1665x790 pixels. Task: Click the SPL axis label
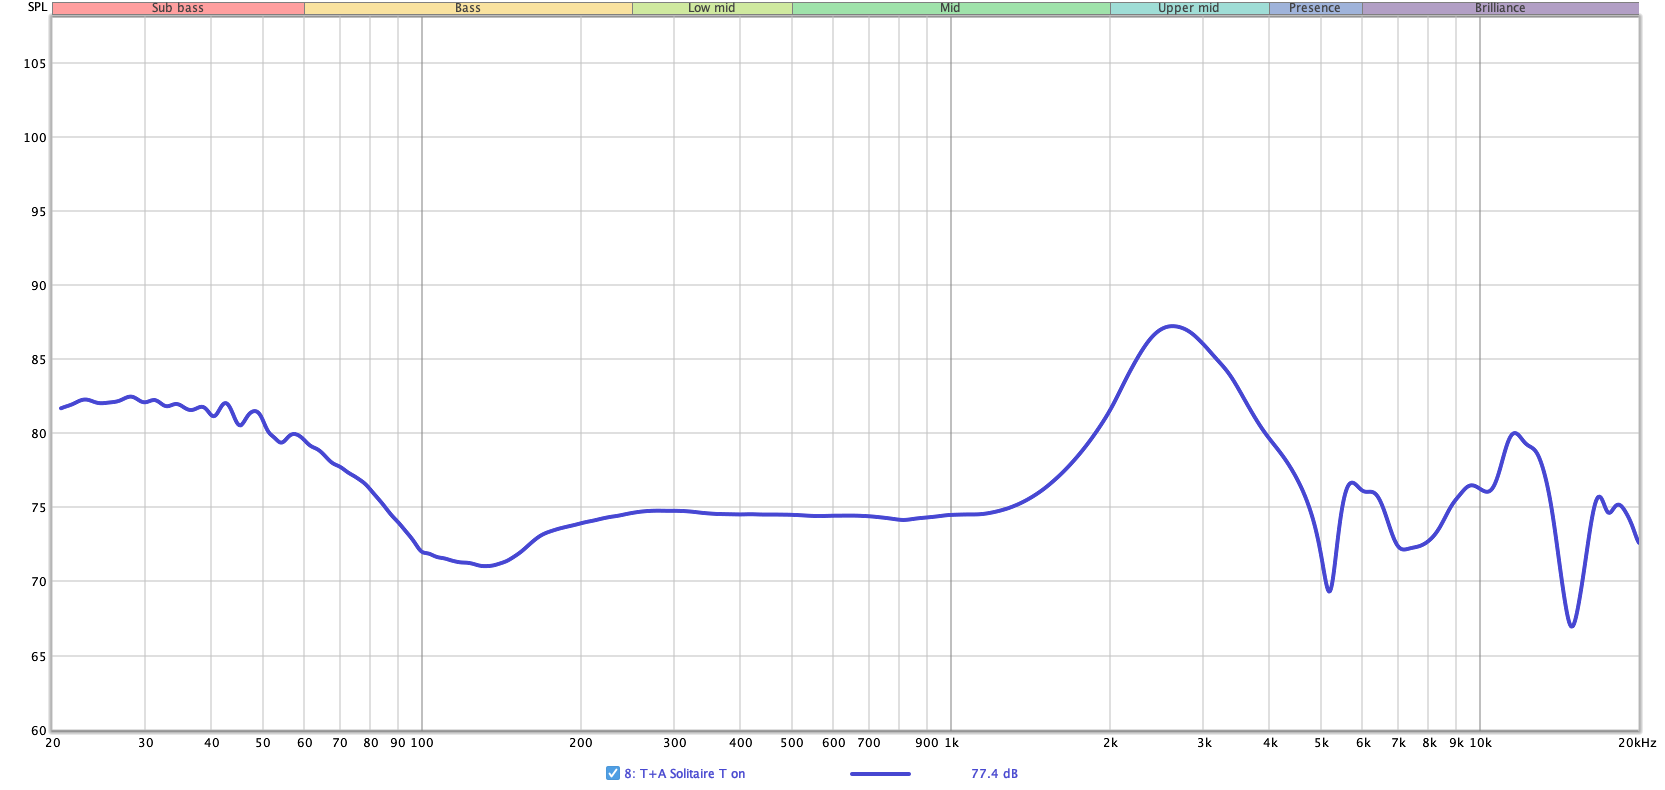[37, 7]
